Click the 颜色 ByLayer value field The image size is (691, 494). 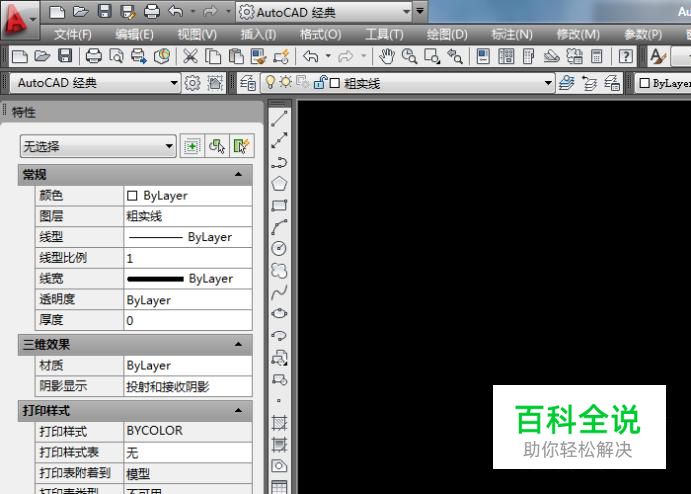pos(188,196)
